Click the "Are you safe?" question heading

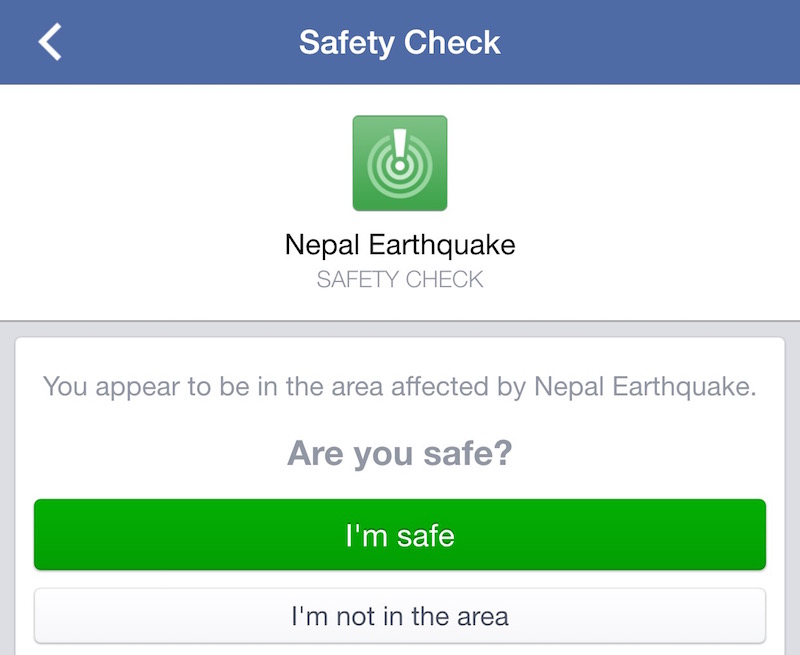coord(400,455)
